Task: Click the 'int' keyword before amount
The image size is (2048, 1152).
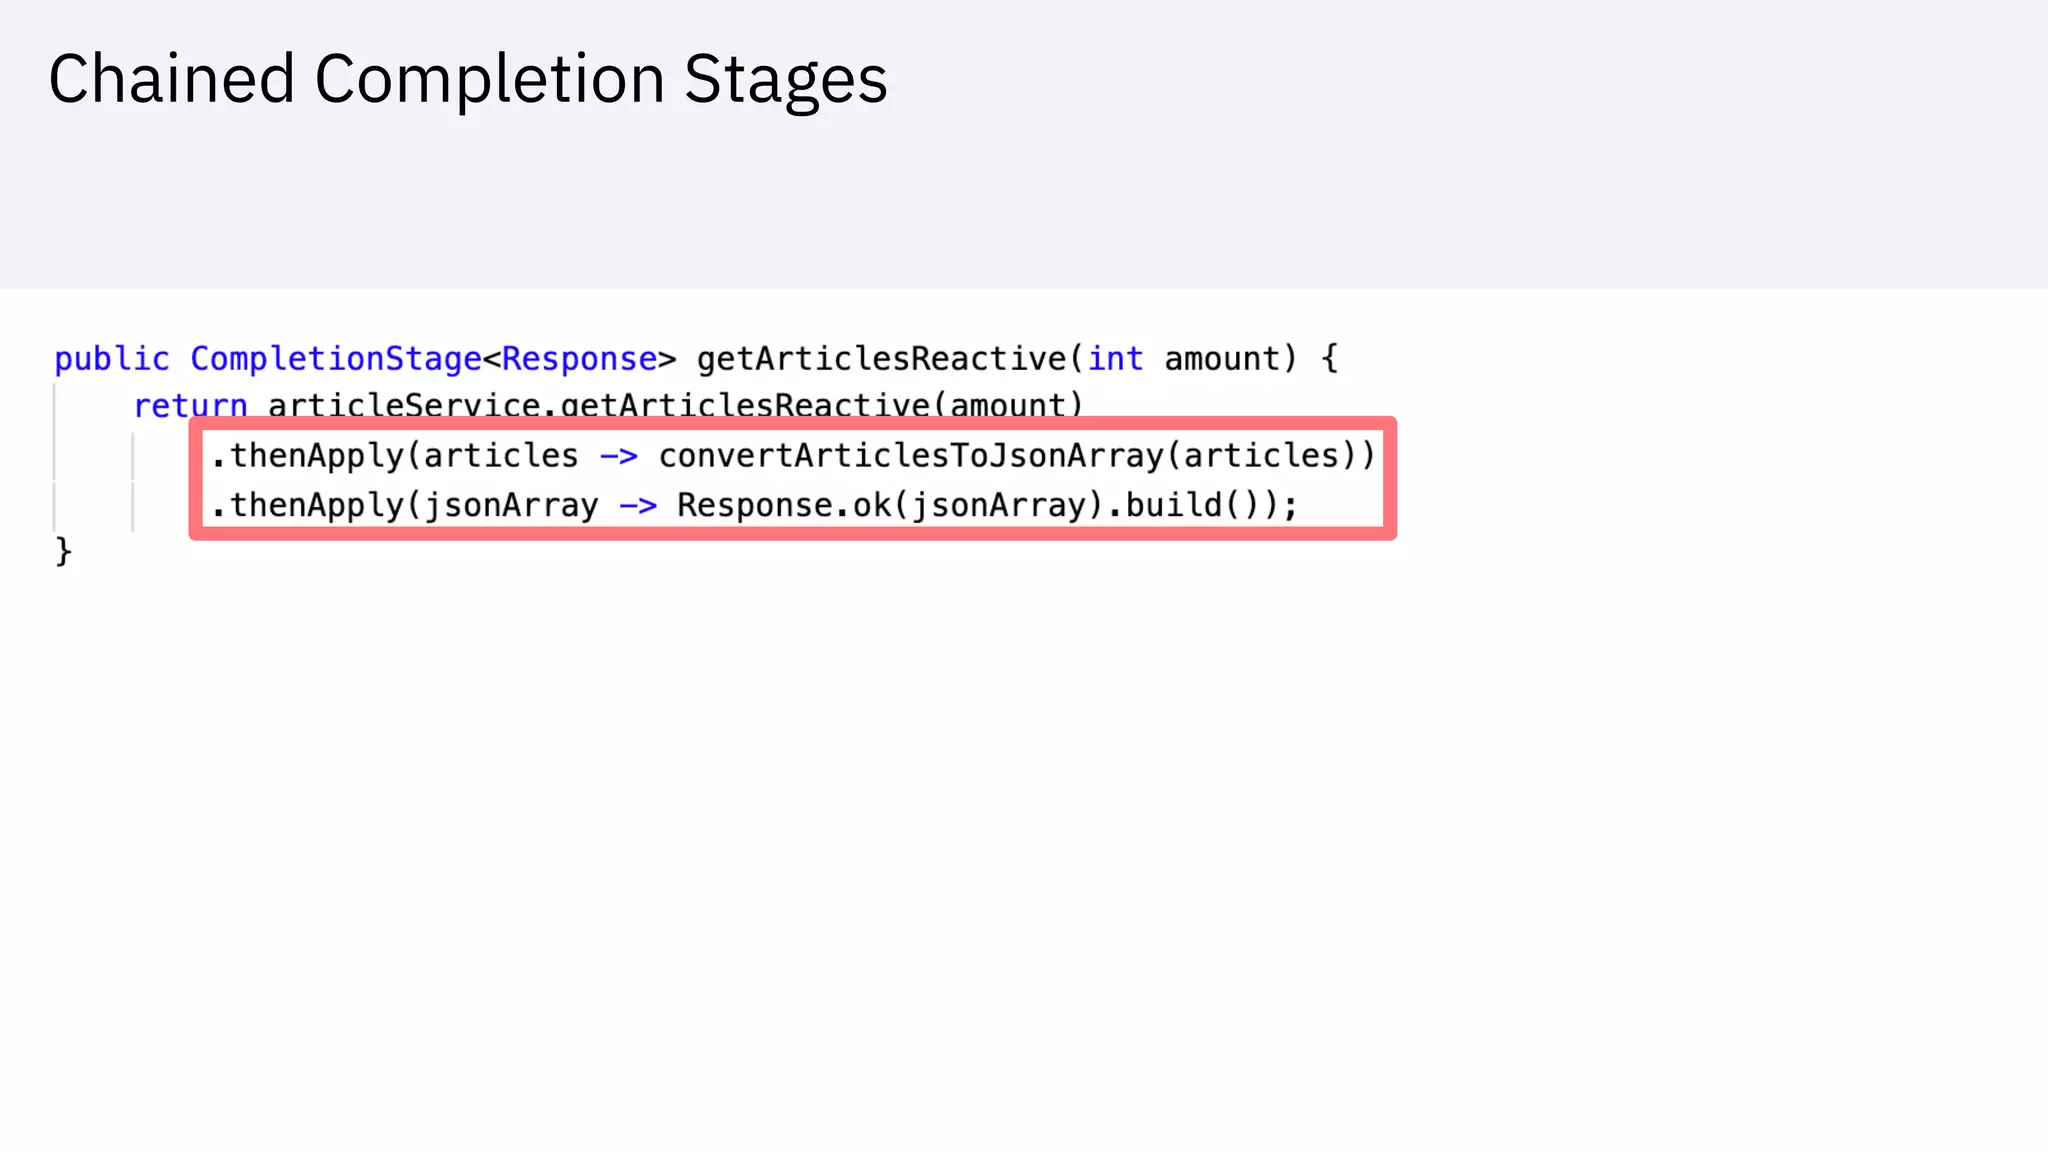Action: click(x=1115, y=358)
